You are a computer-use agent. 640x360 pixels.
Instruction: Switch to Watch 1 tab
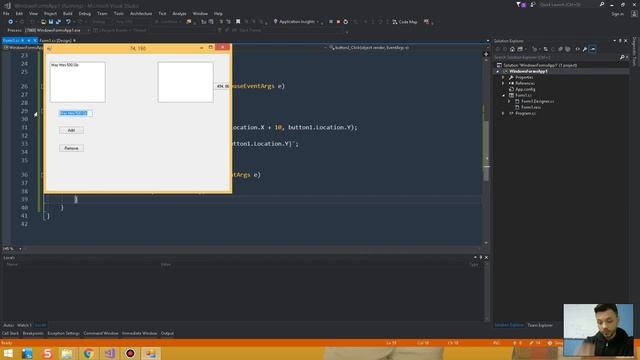pos(24,325)
